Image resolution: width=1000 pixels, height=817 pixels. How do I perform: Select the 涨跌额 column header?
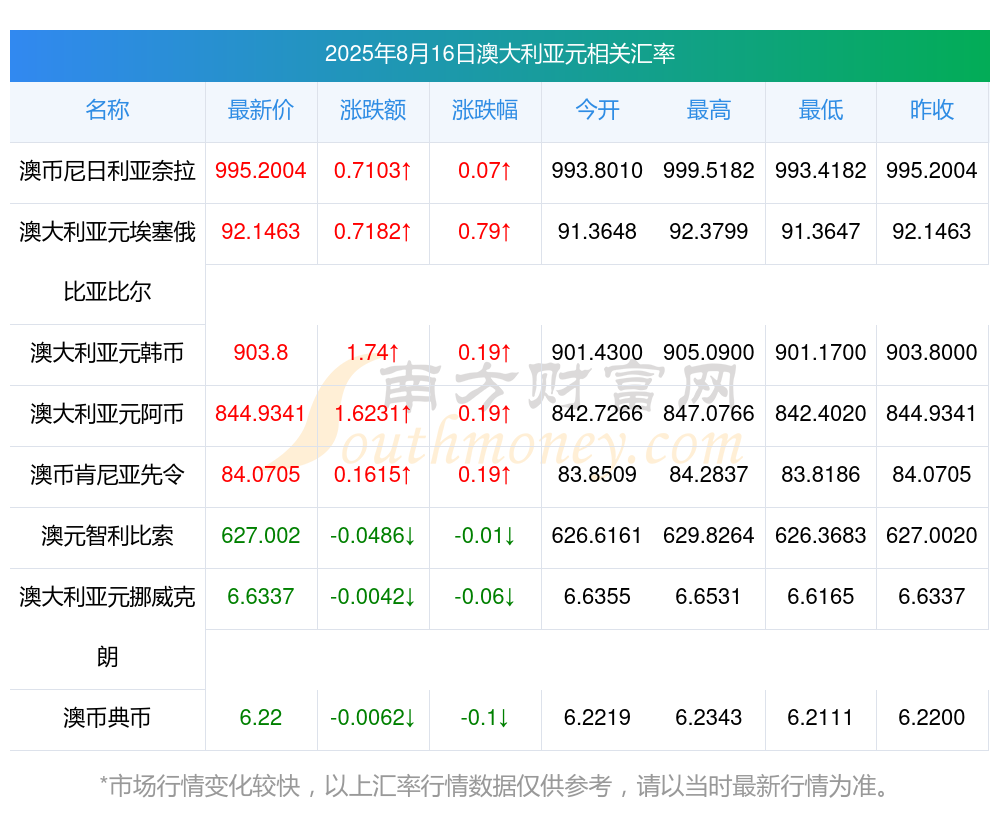tap(373, 110)
